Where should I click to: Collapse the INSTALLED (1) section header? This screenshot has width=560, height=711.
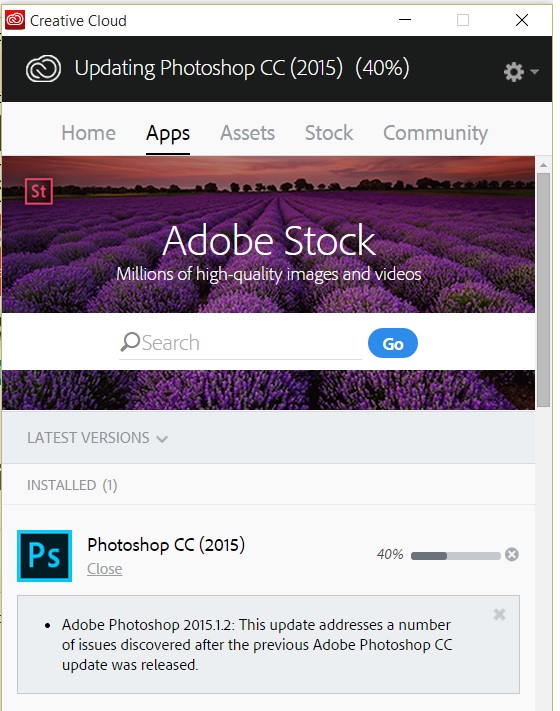72,485
